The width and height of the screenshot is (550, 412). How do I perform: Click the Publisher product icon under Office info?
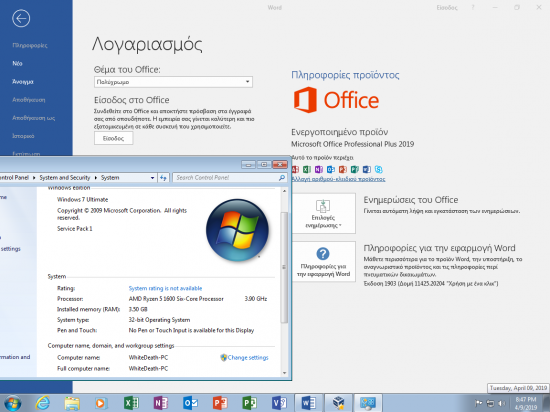pos(355,170)
